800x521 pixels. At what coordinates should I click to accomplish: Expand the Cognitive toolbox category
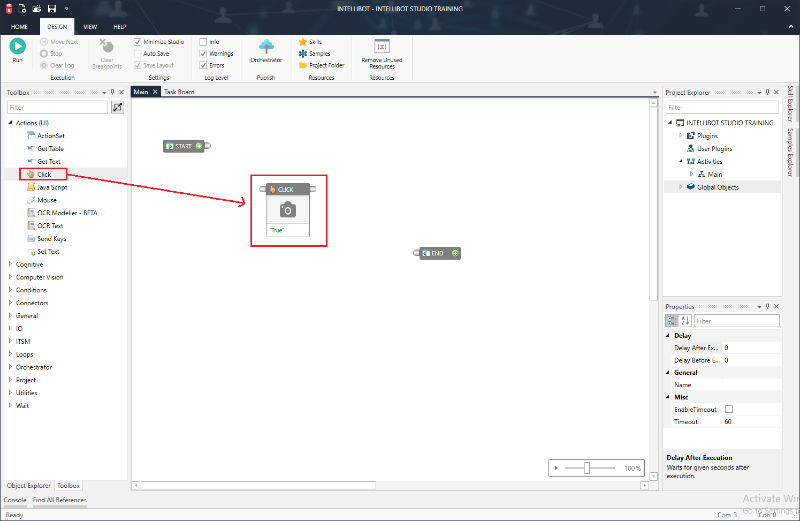click(11, 264)
